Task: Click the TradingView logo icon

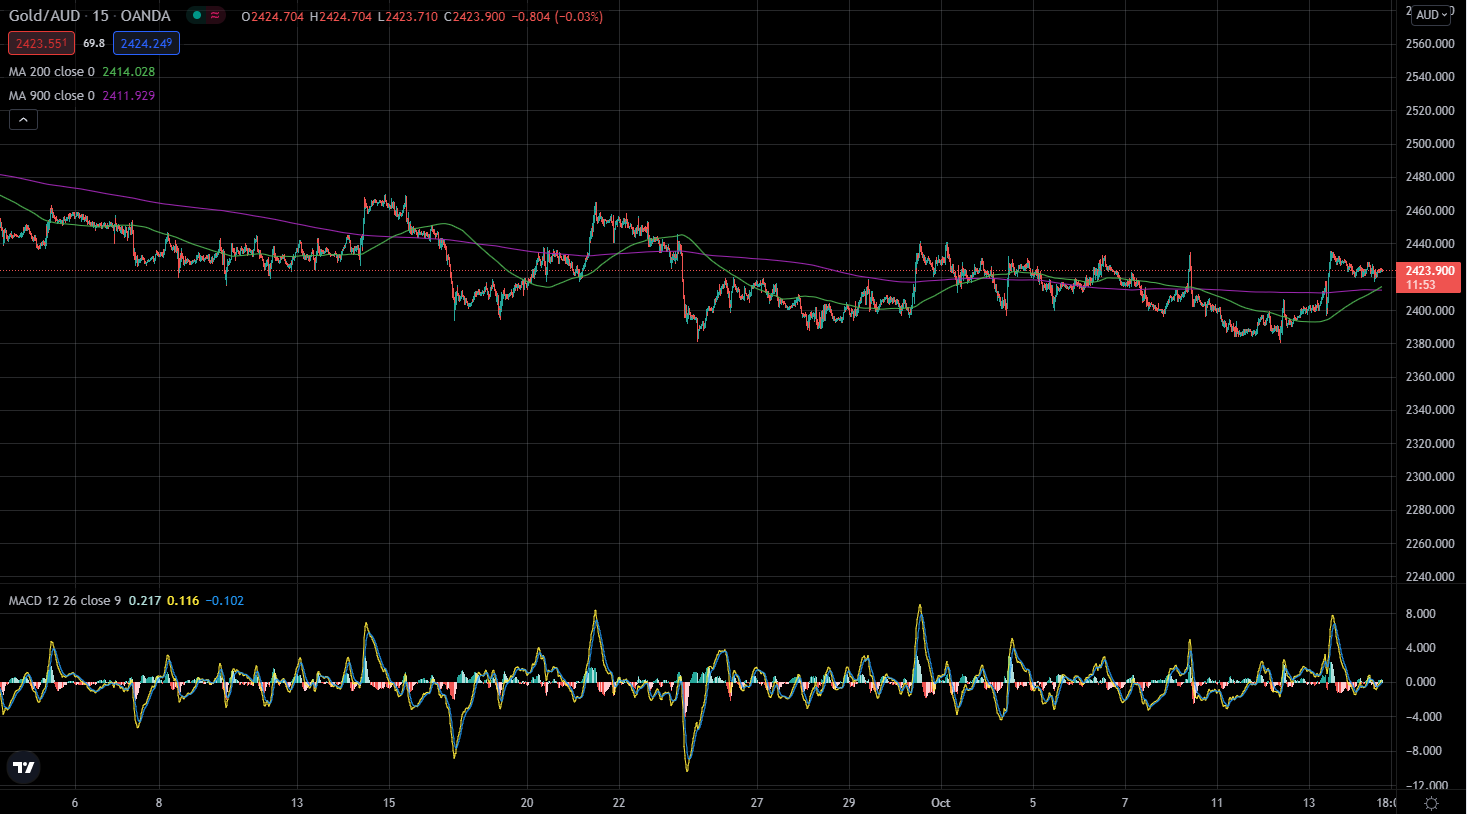Action: [x=24, y=768]
